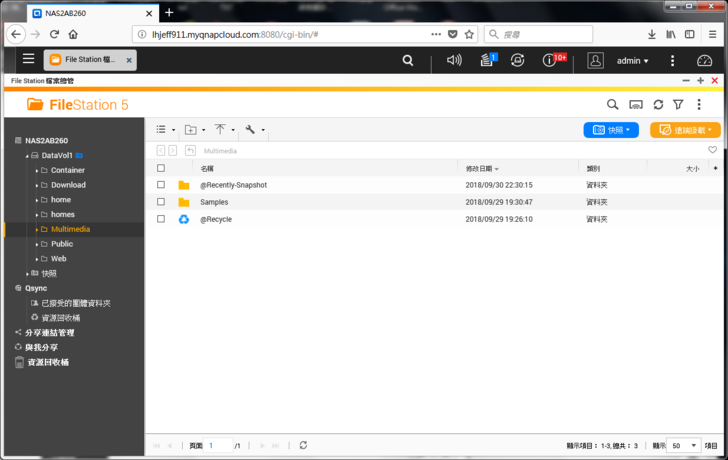
Task: Click the volume control speaker icon
Action: pos(454,61)
